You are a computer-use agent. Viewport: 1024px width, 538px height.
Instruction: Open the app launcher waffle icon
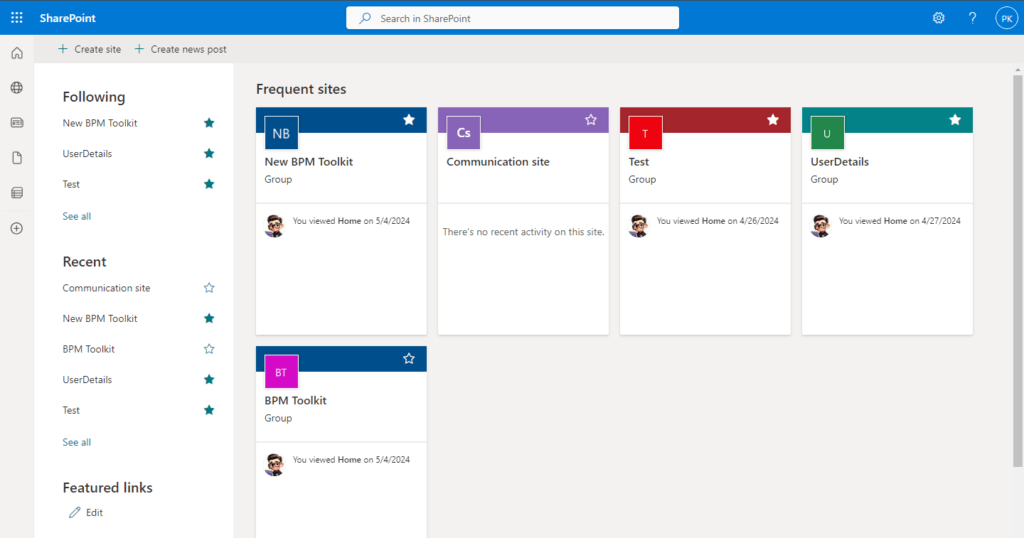tap(17, 18)
